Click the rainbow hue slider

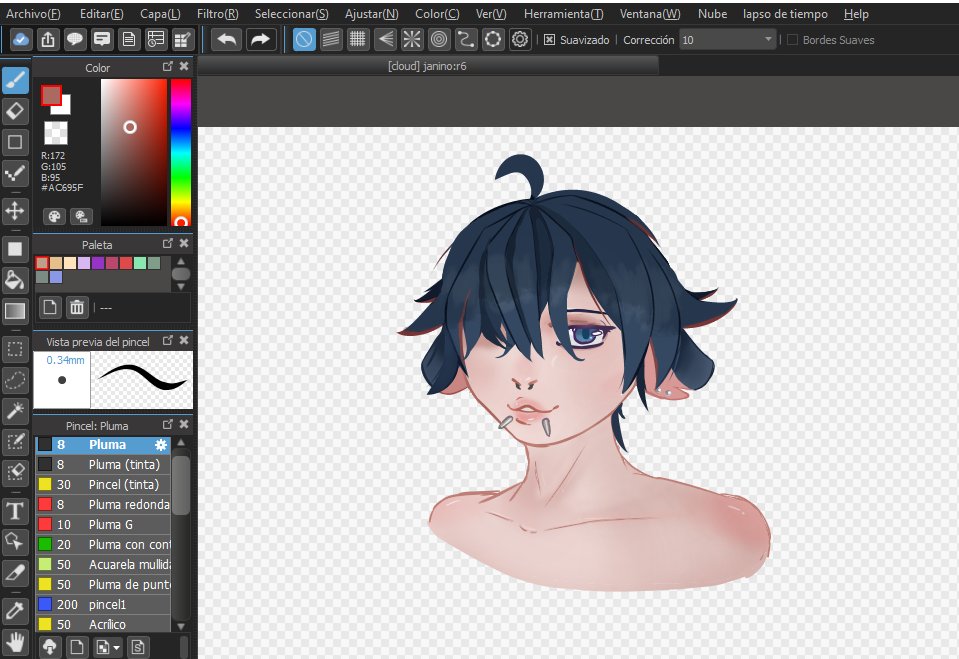tap(180, 153)
